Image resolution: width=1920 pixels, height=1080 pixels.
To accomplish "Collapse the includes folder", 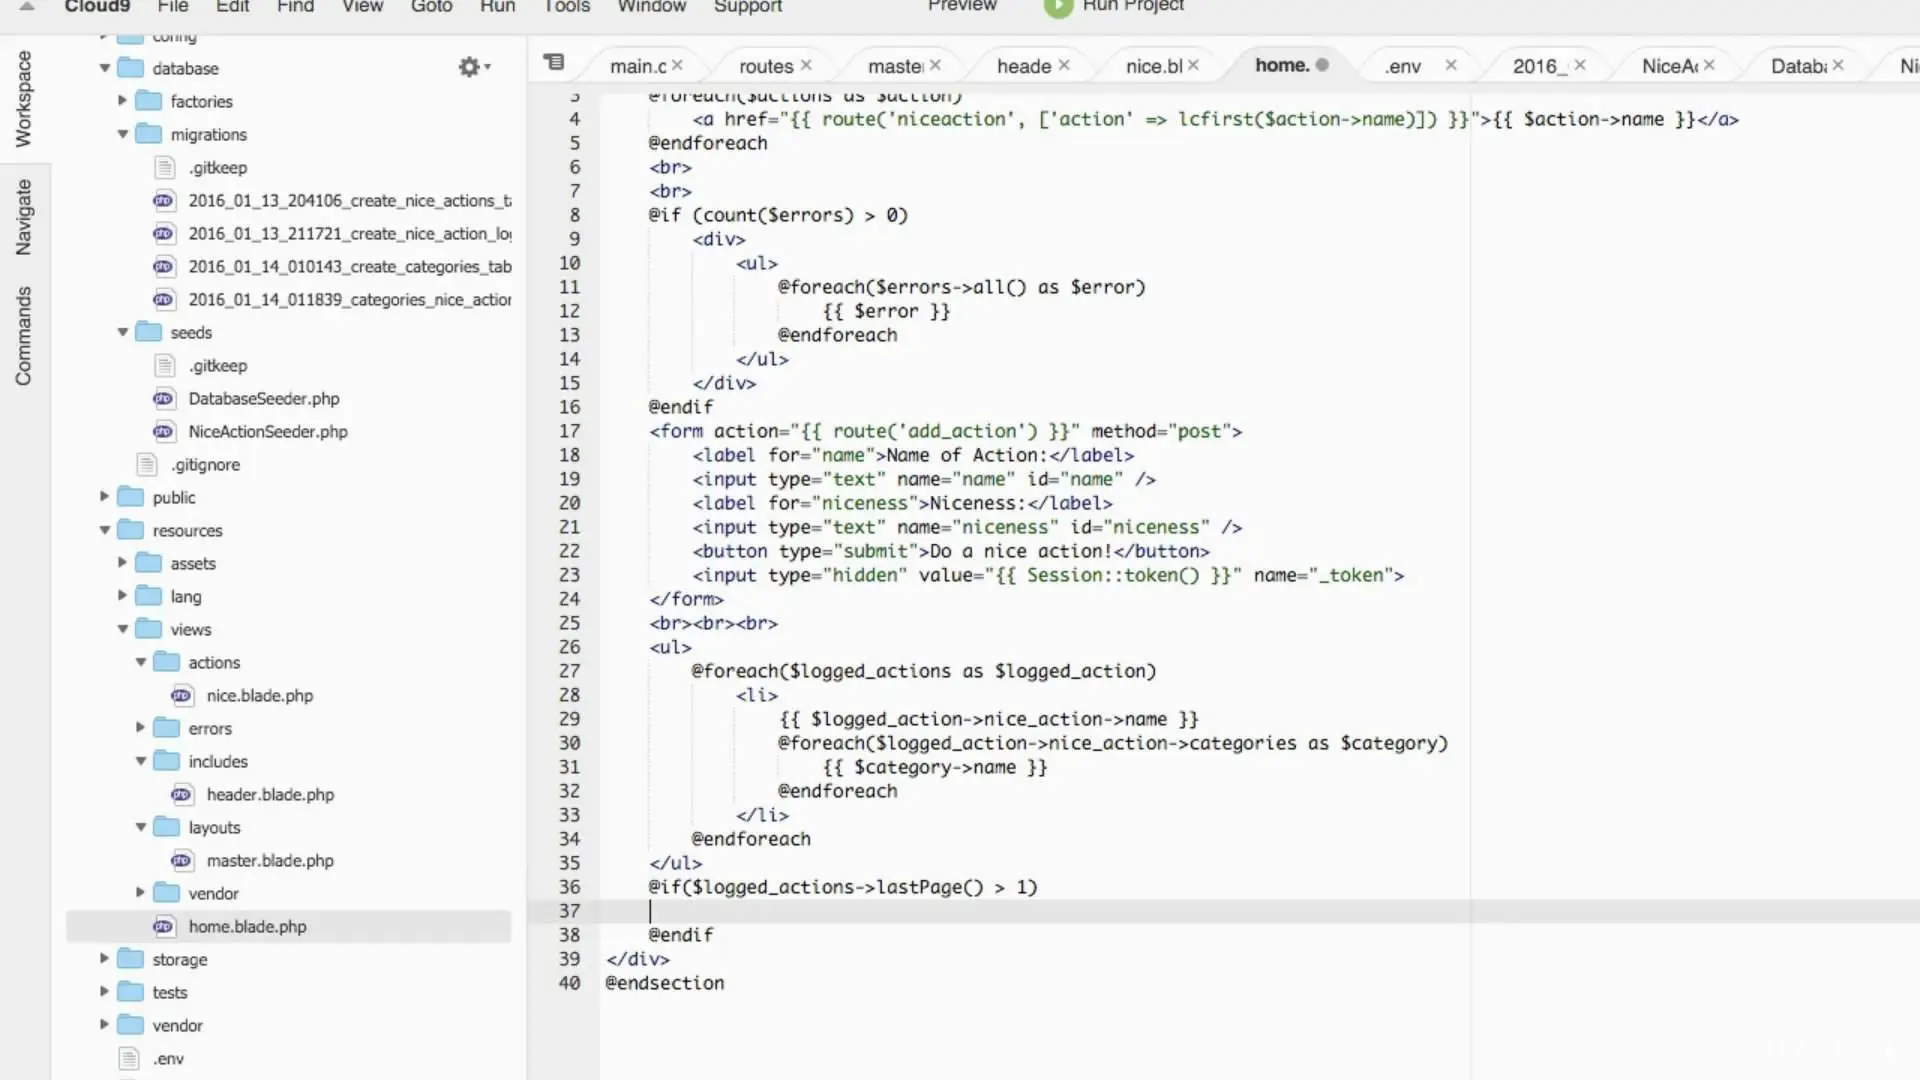I will coord(140,761).
